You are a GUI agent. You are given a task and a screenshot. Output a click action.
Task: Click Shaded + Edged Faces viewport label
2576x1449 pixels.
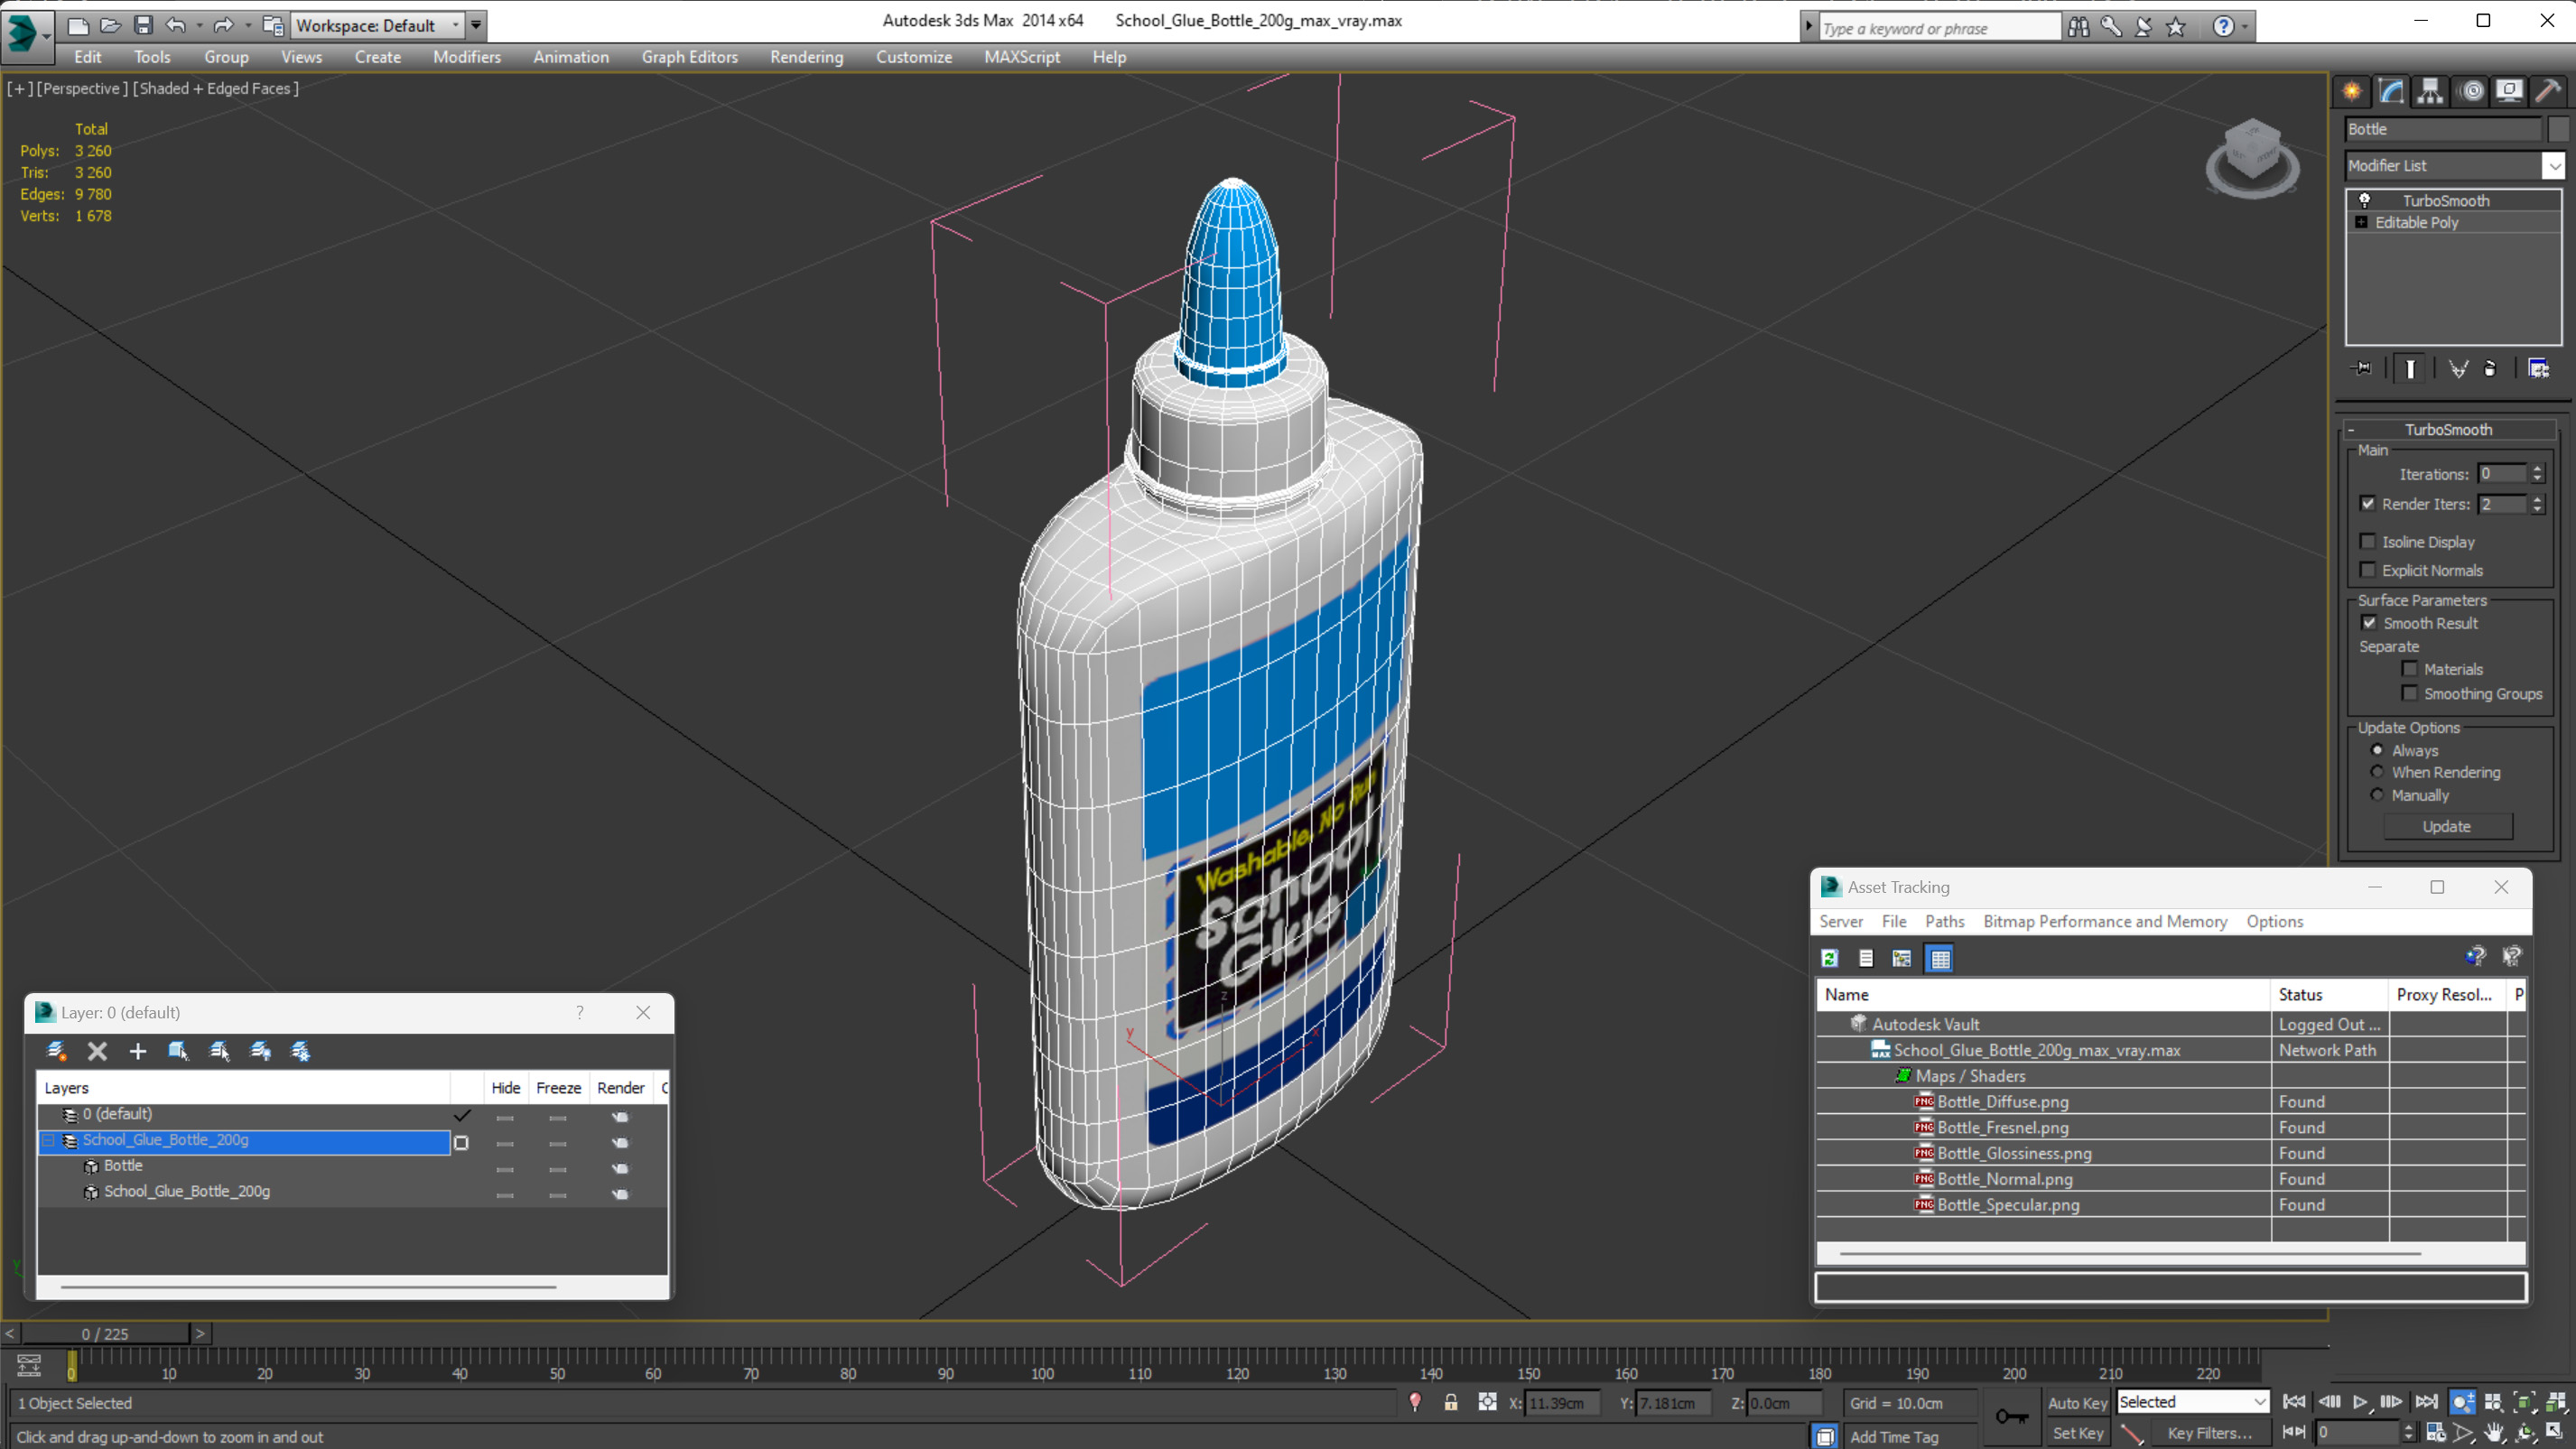216,88
